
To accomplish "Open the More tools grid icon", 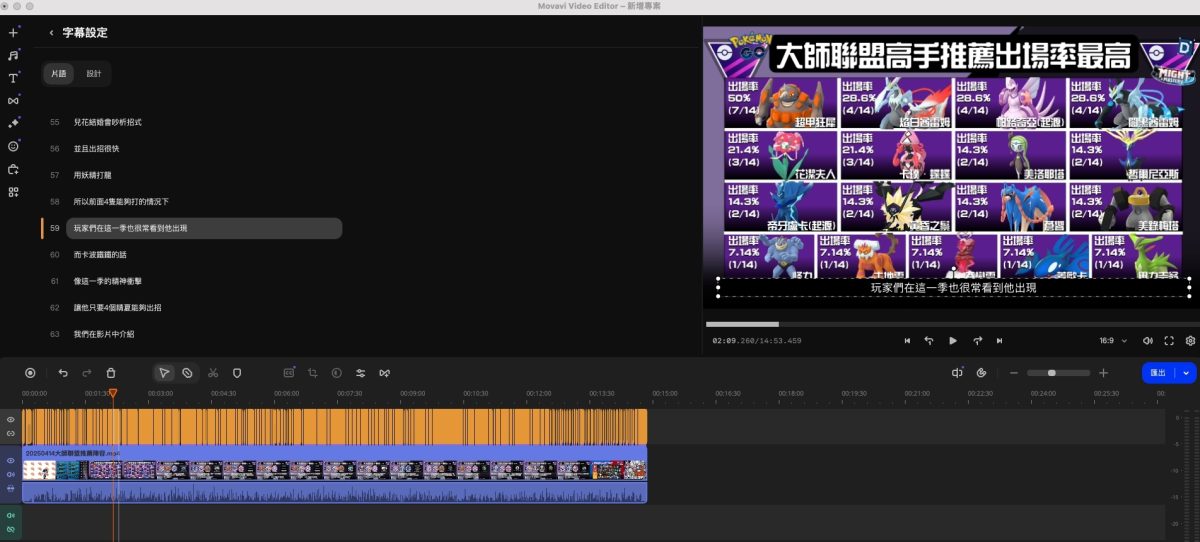I will [x=13, y=192].
